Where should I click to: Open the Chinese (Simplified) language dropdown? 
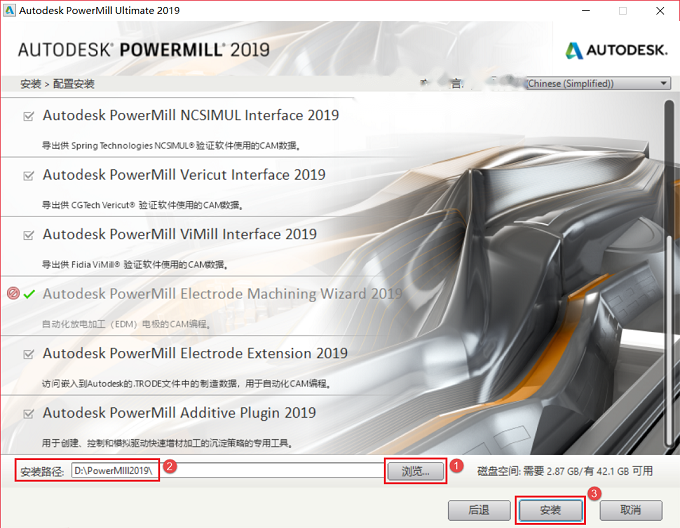[x=598, y=83]
